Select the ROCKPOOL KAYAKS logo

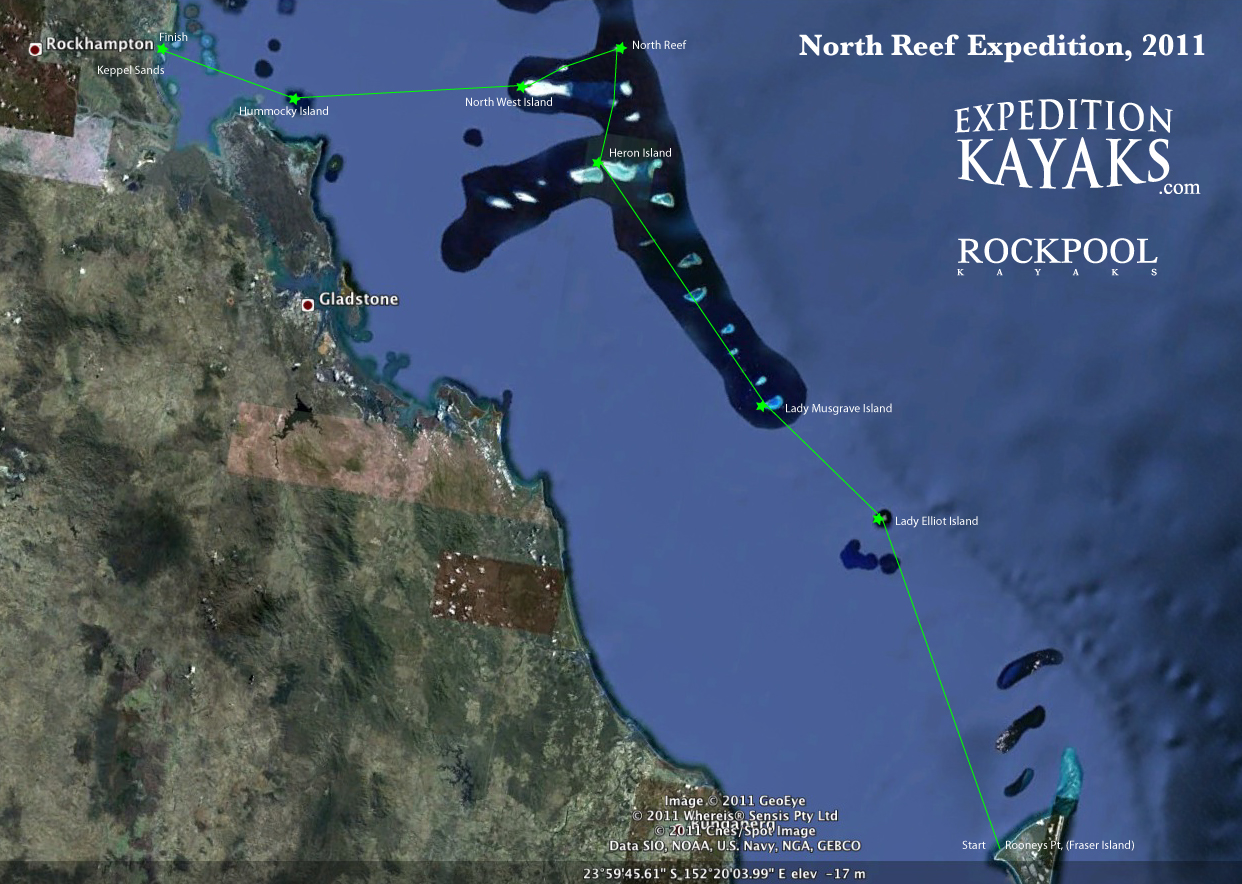1057,255
